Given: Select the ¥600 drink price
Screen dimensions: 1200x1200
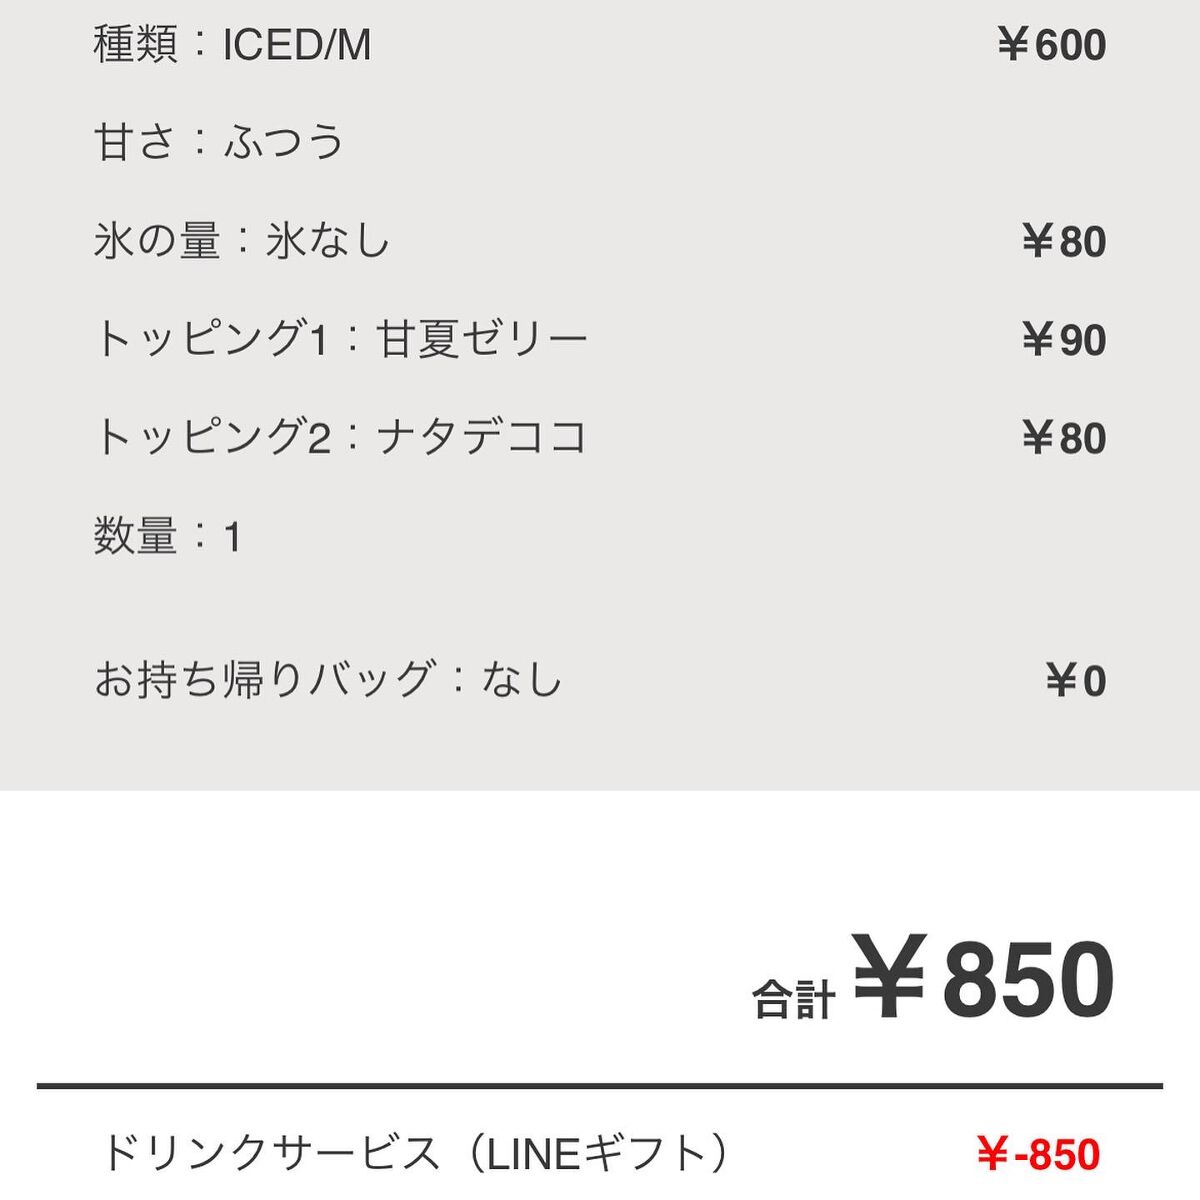Looking at the screenshot, I should click(x=1052, y=46).
